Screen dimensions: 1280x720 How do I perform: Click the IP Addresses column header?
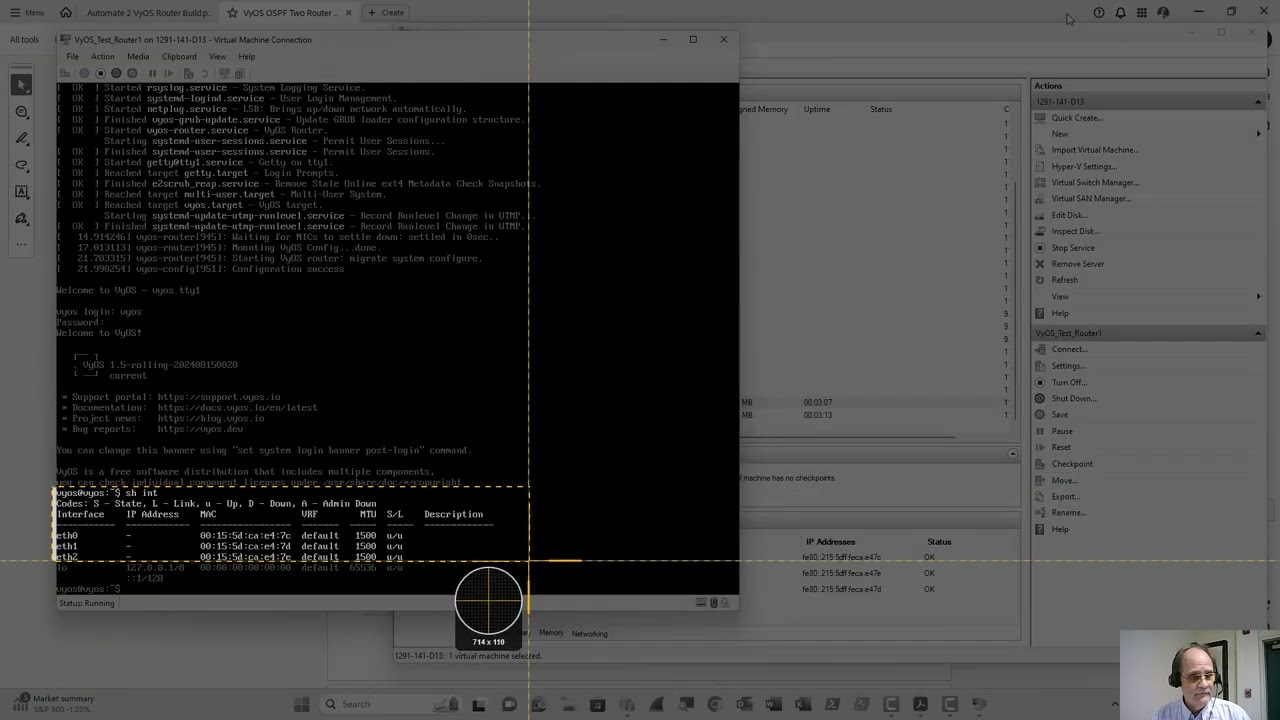[x=830, y=542]
